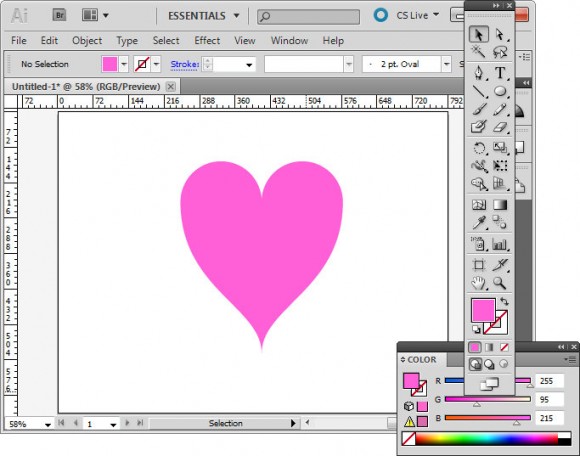Enable Draw Normal mode
Image resolution: width=580 pixels, height=456 pixels.
475,364
